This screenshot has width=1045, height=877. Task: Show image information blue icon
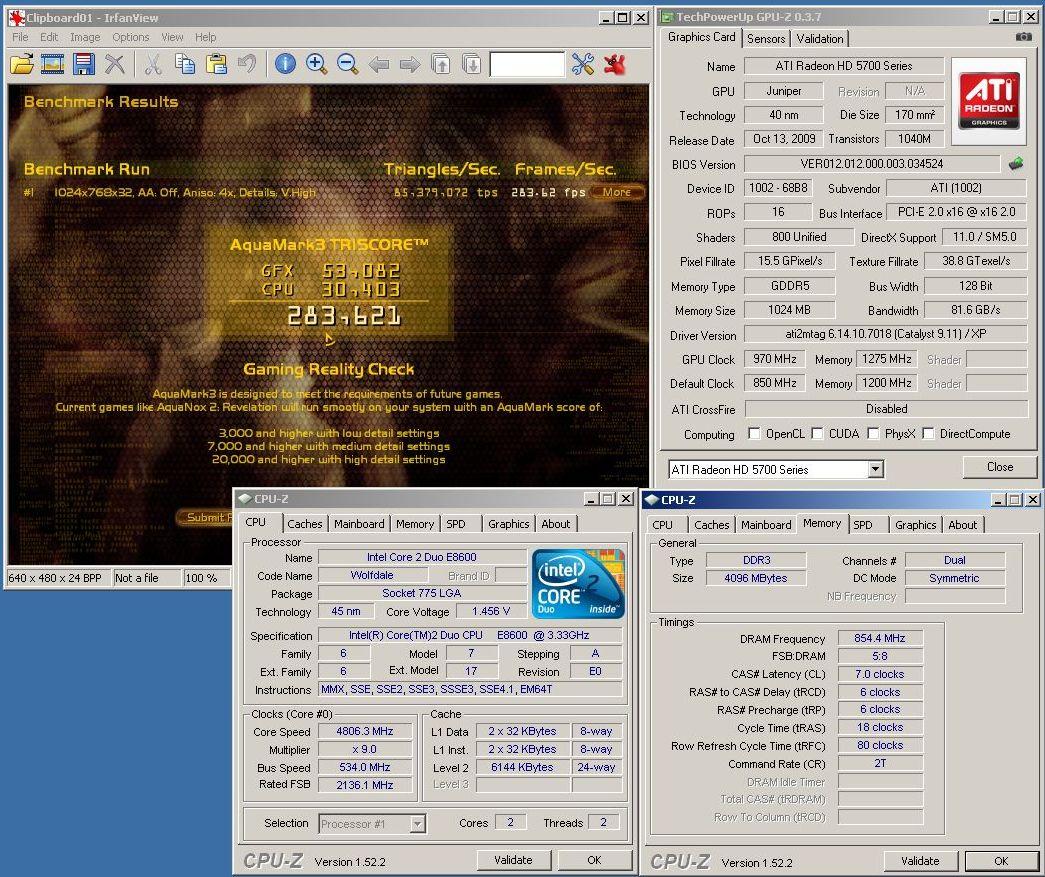coord(285,65)
